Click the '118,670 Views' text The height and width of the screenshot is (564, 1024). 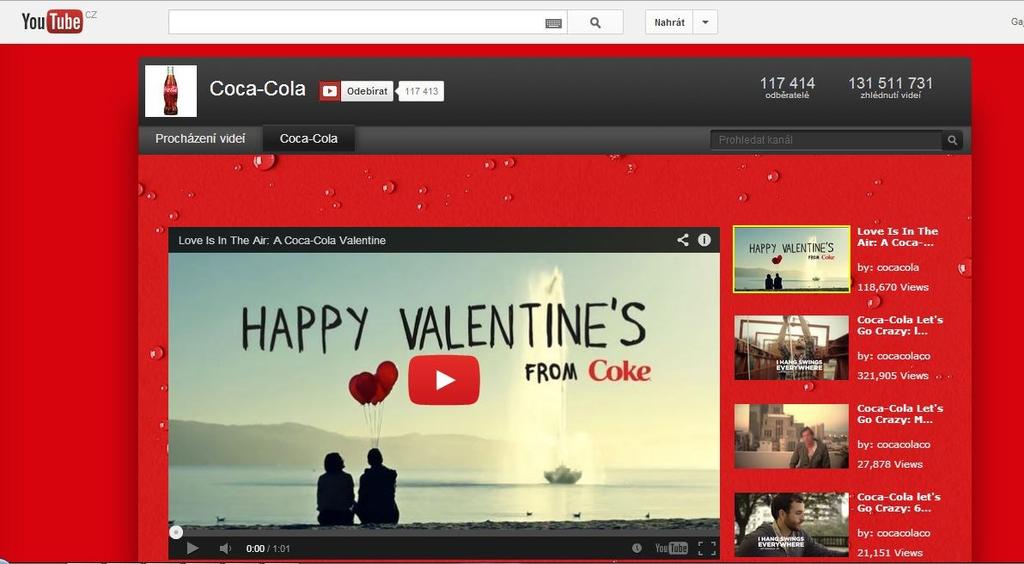(x=893, y=287)
